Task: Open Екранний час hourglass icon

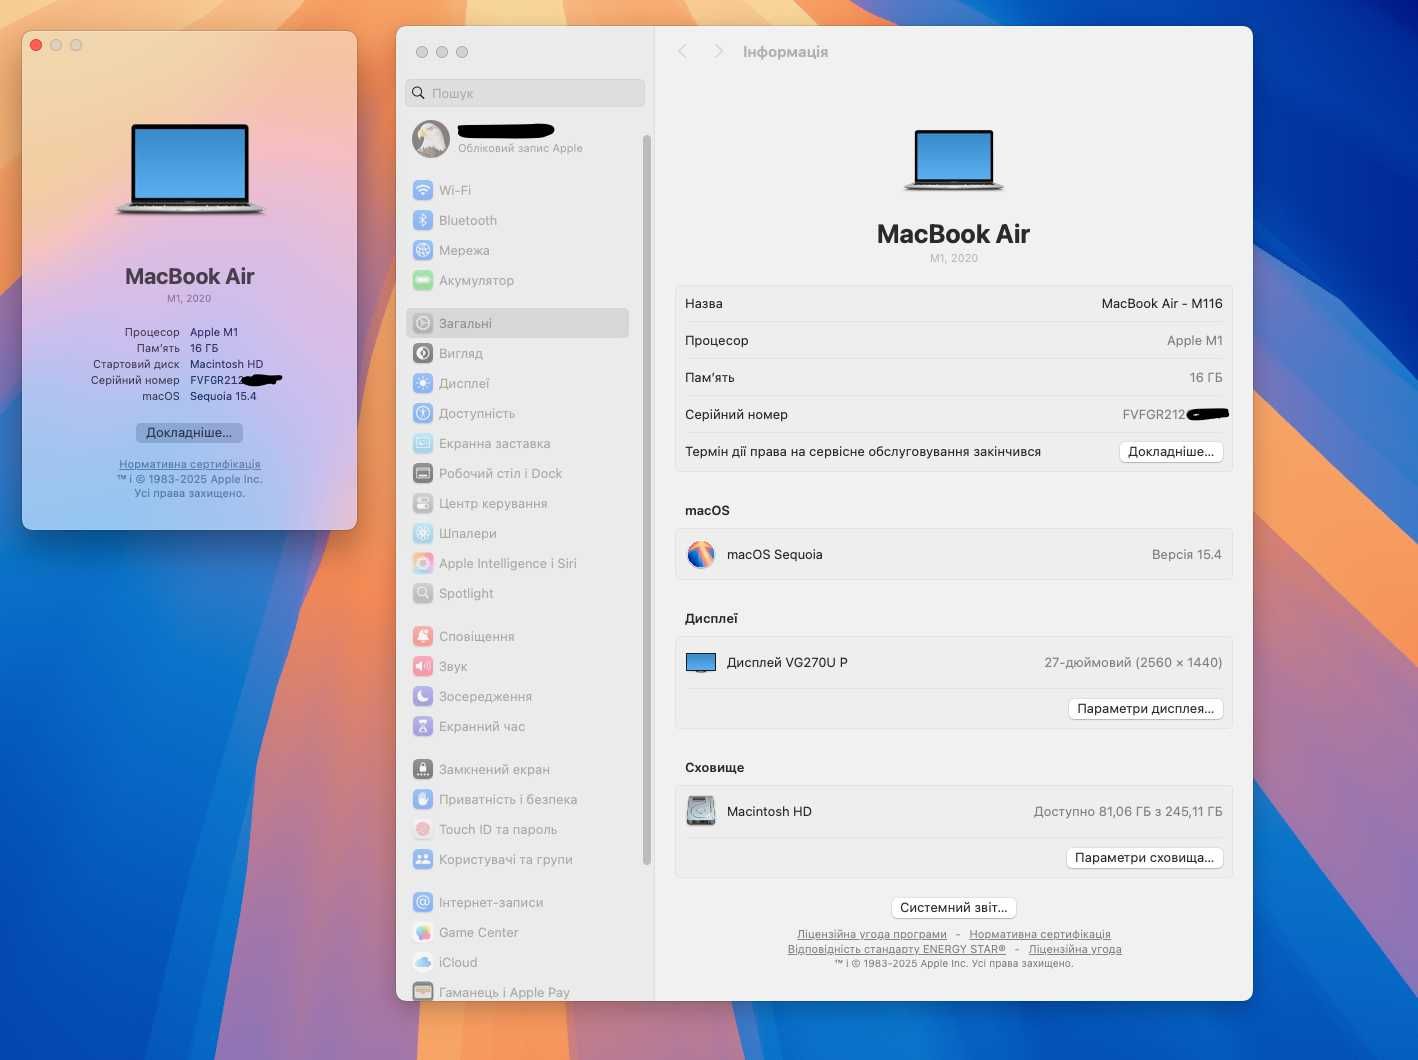Action: pos(423,726)
